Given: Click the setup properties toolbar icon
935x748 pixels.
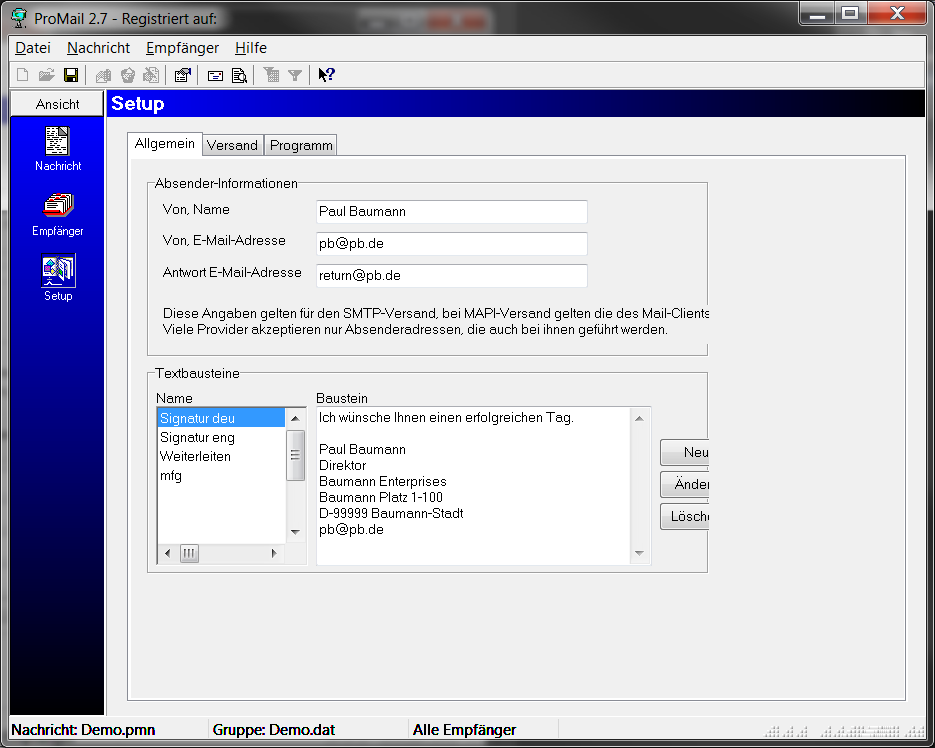Looking at the screenshot, I should [182, 75].
